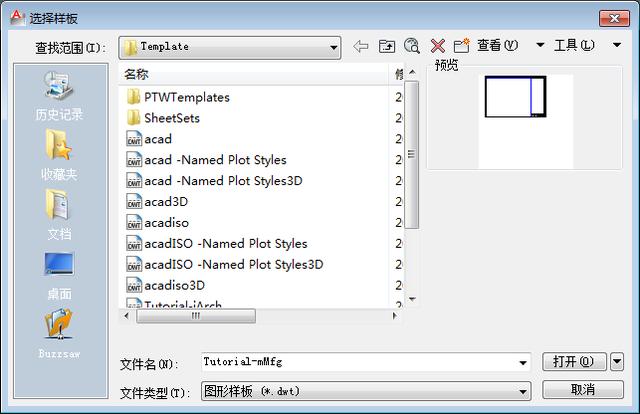Click the DWT icon of acad3D
This screenshot has height=414, width=640.
[134, 202]
